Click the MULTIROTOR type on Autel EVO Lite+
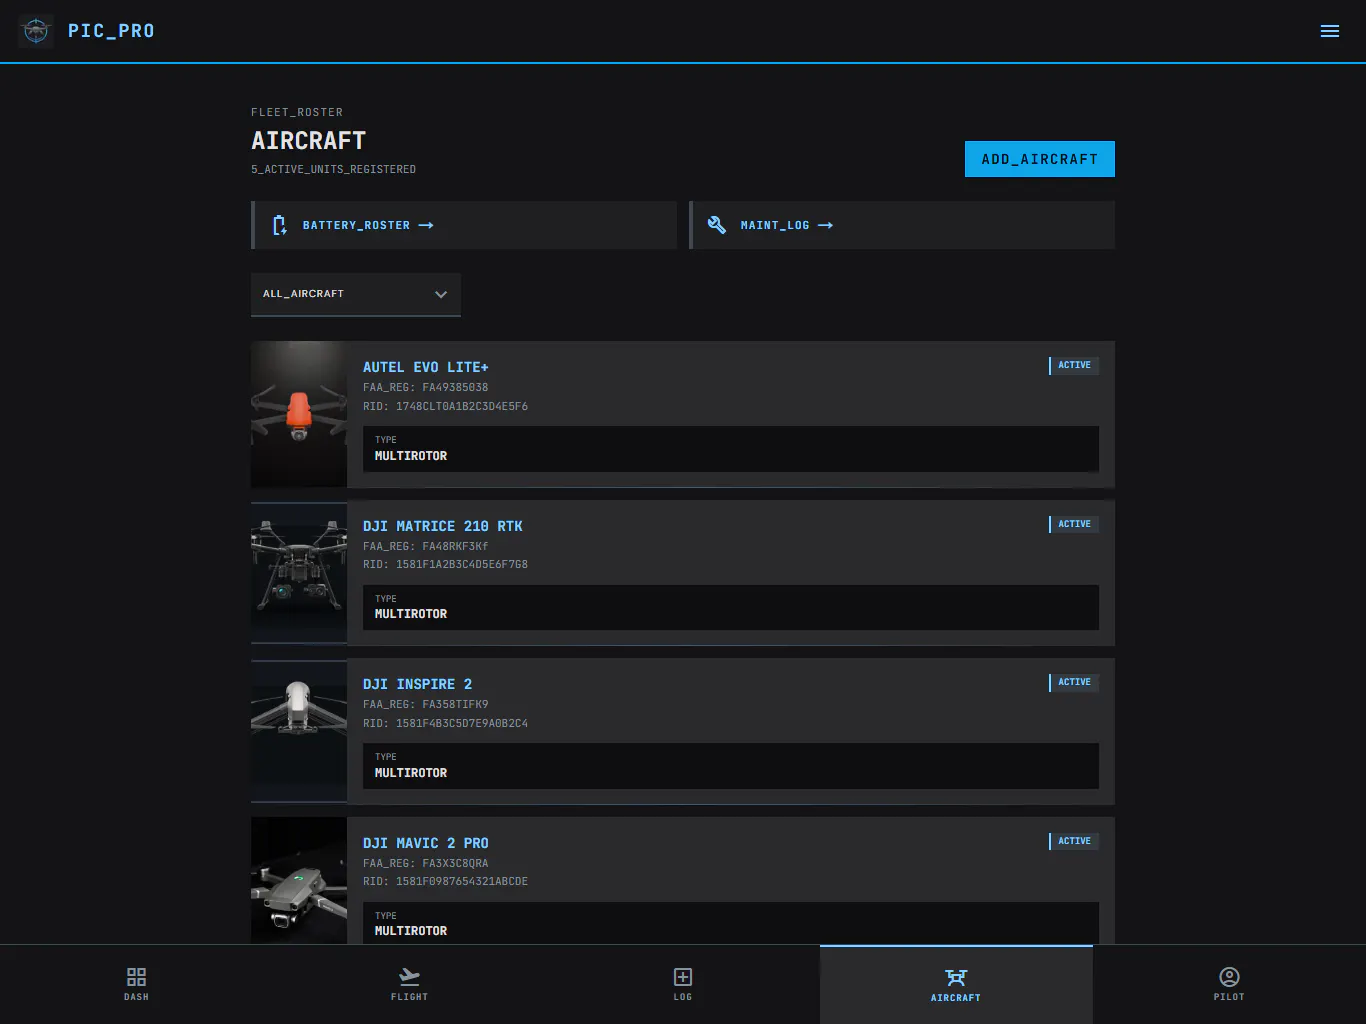This screenshot has height=1024, width=1366. coord(411,456)
